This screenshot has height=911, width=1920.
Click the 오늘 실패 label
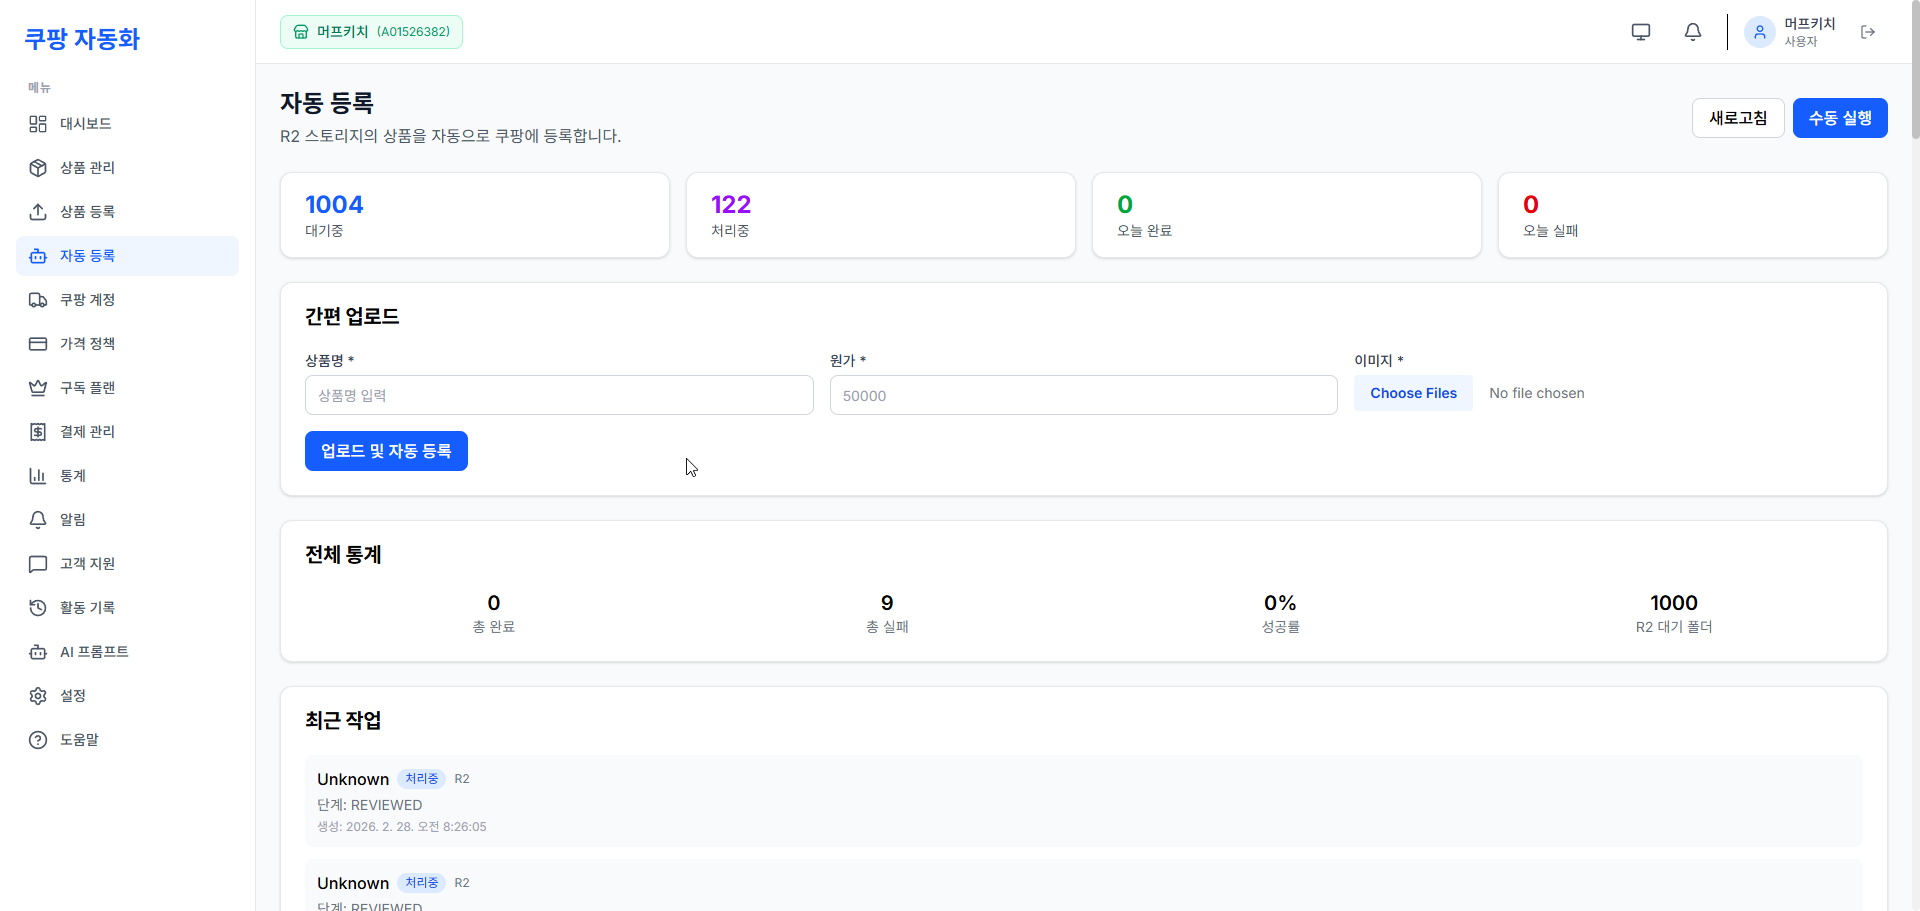1550,231
